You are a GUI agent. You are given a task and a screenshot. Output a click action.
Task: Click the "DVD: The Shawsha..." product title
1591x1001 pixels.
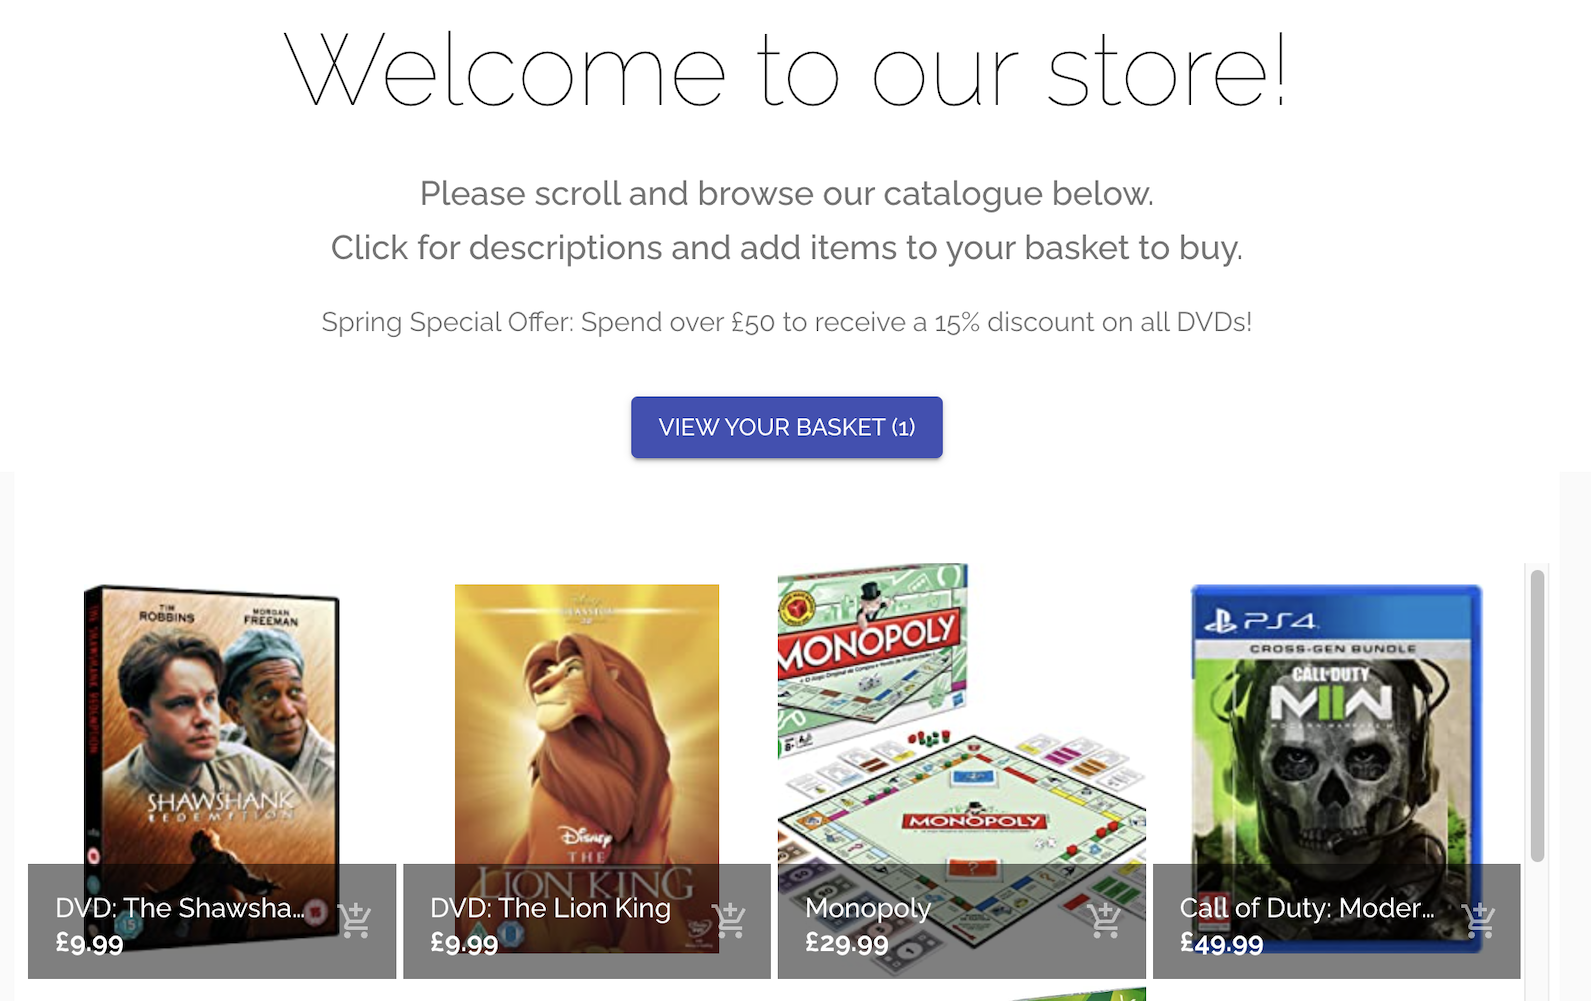coord(180,908)
